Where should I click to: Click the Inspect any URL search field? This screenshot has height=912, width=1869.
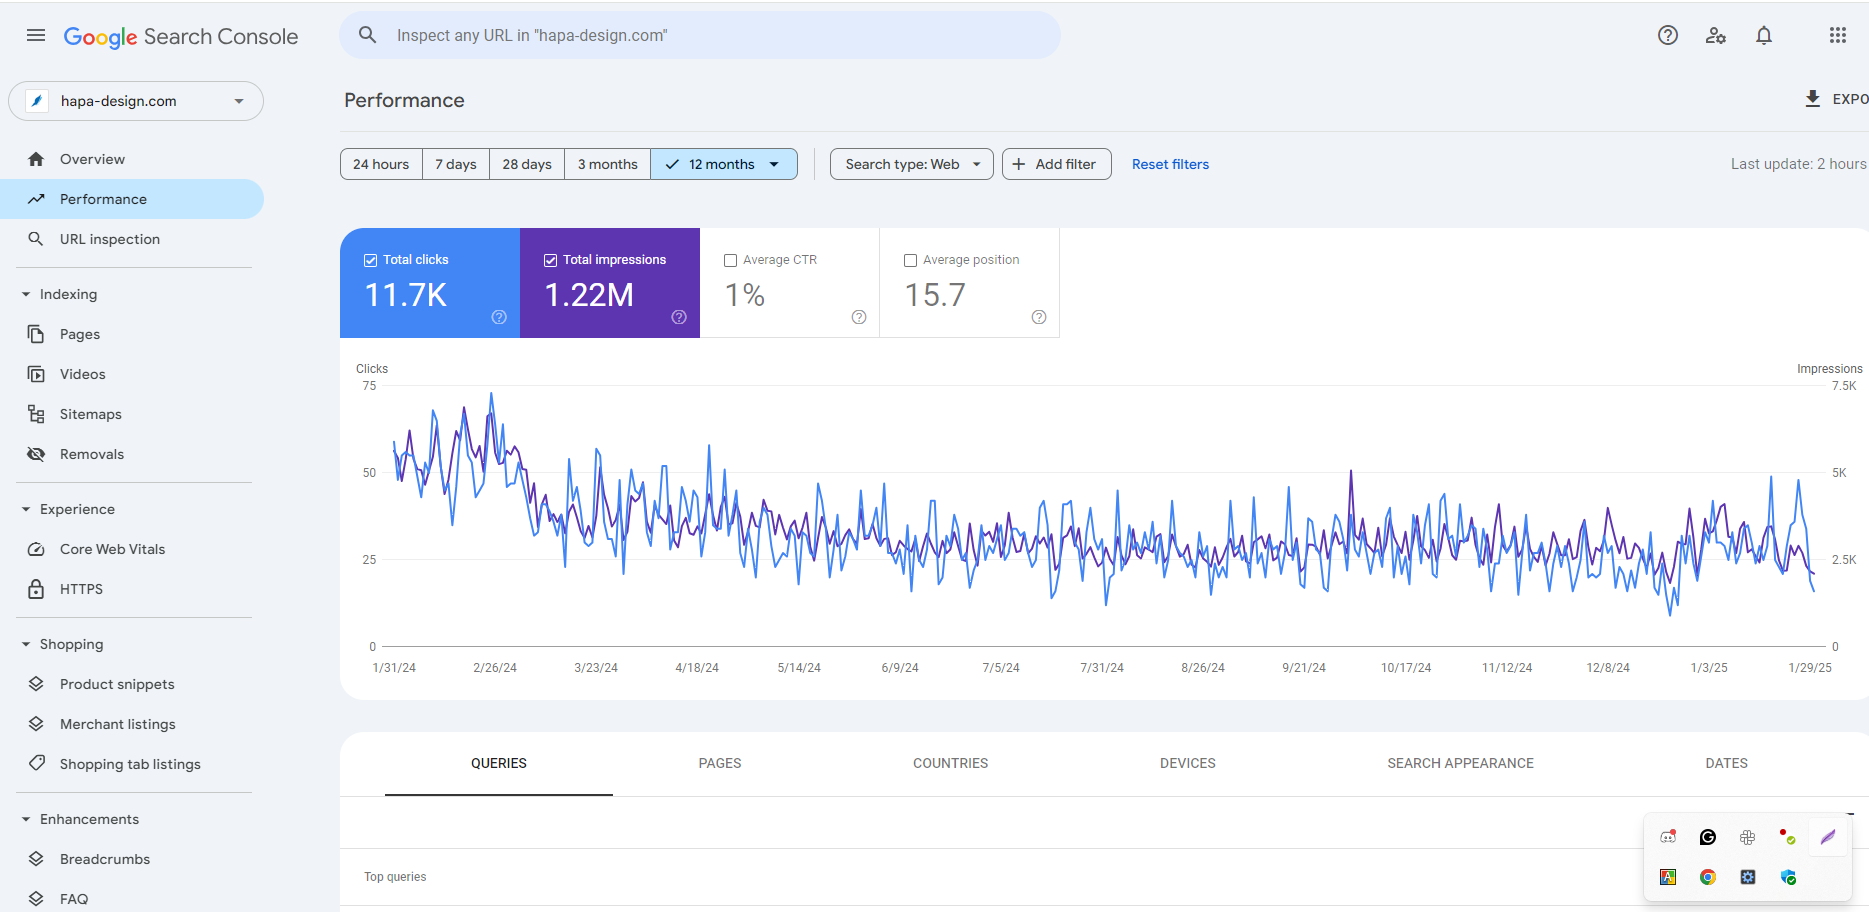(x=700, y=35)
